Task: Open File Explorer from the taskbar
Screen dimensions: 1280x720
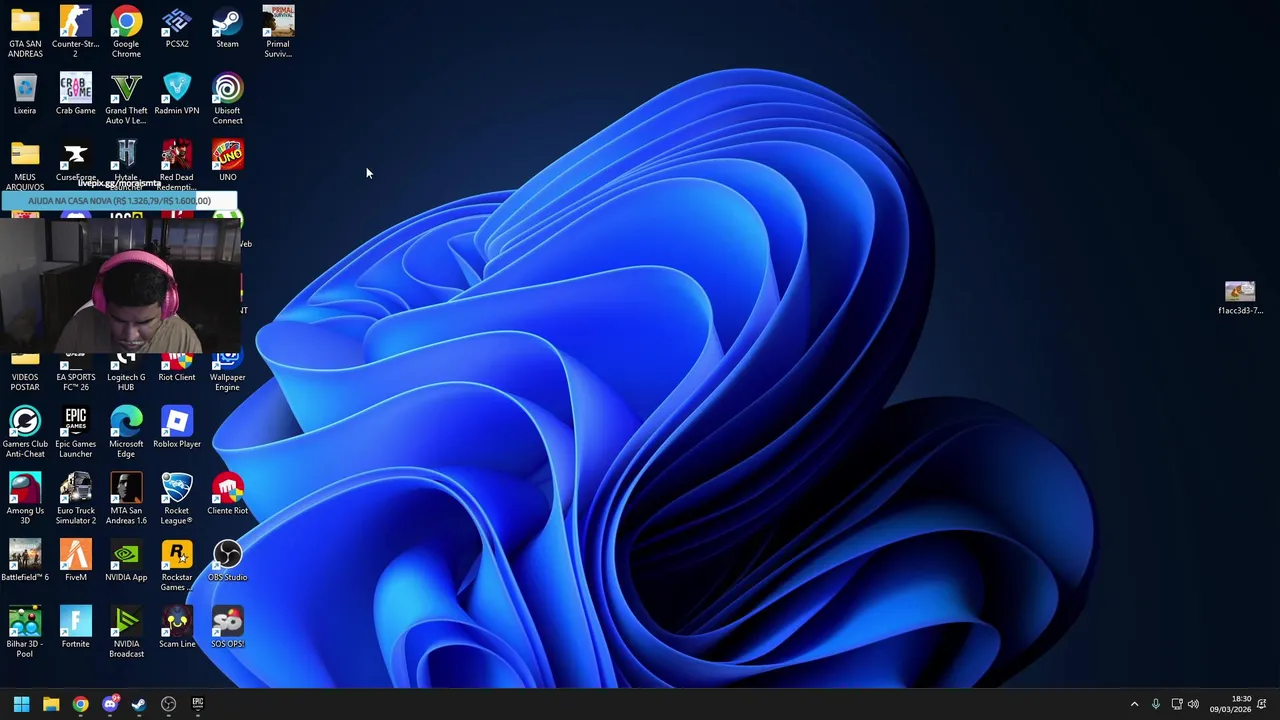Action: coord(51,704)
